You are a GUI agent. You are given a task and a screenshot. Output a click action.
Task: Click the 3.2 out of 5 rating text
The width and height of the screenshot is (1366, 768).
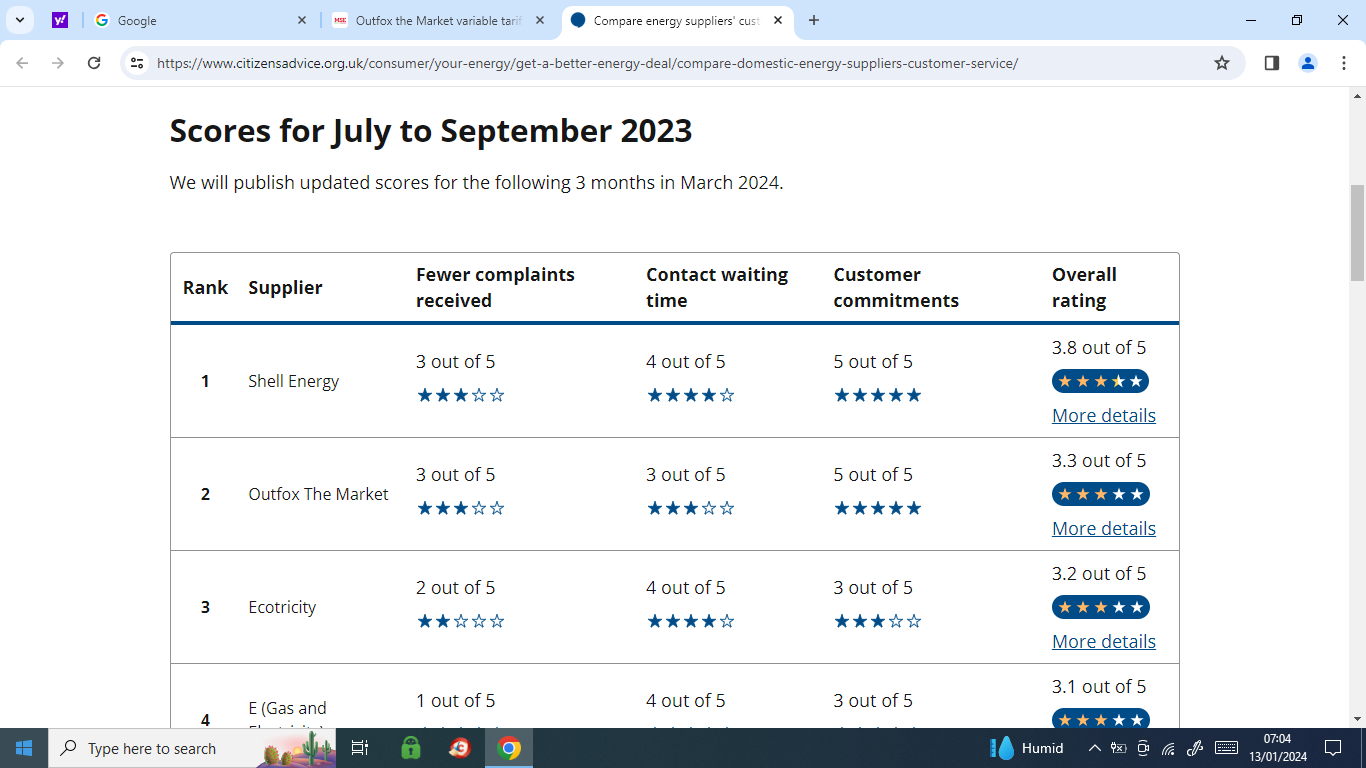[x=1099, y=573]
